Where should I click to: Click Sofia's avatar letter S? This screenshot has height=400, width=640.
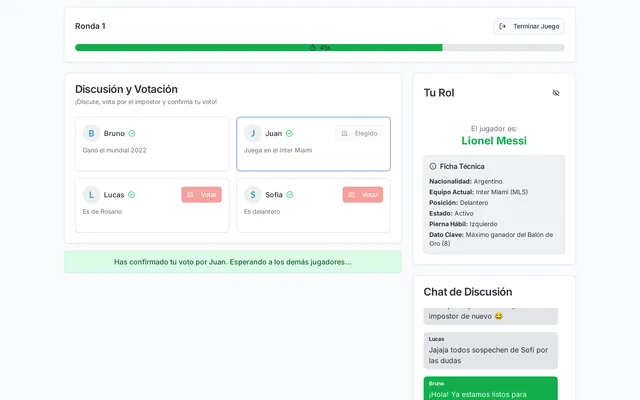click(x=253, y=195)
